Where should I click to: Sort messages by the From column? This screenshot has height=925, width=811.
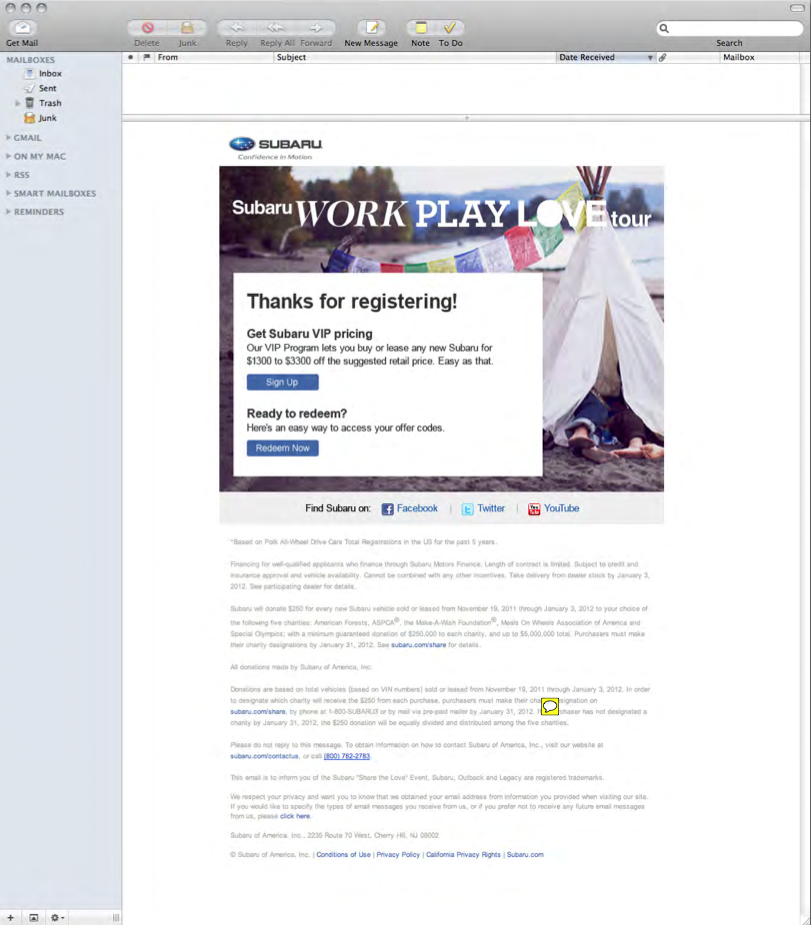pos(214,57)
